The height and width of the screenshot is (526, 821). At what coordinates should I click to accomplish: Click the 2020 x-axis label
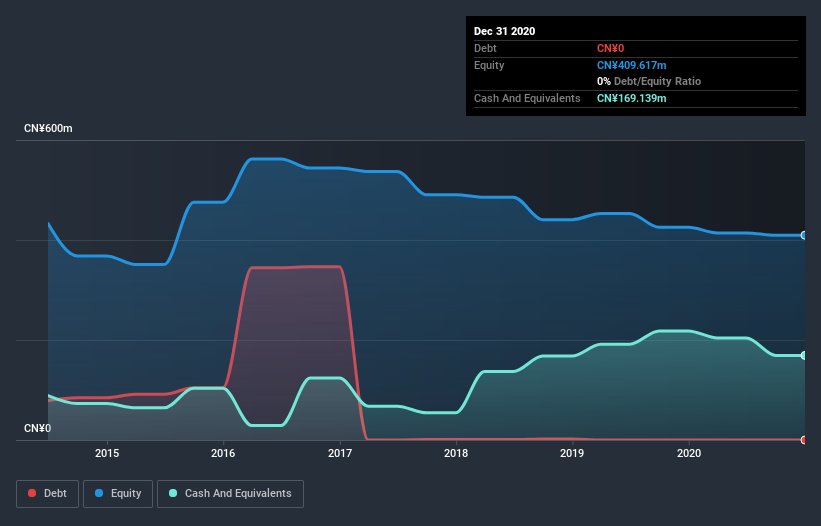click(689, 453)
